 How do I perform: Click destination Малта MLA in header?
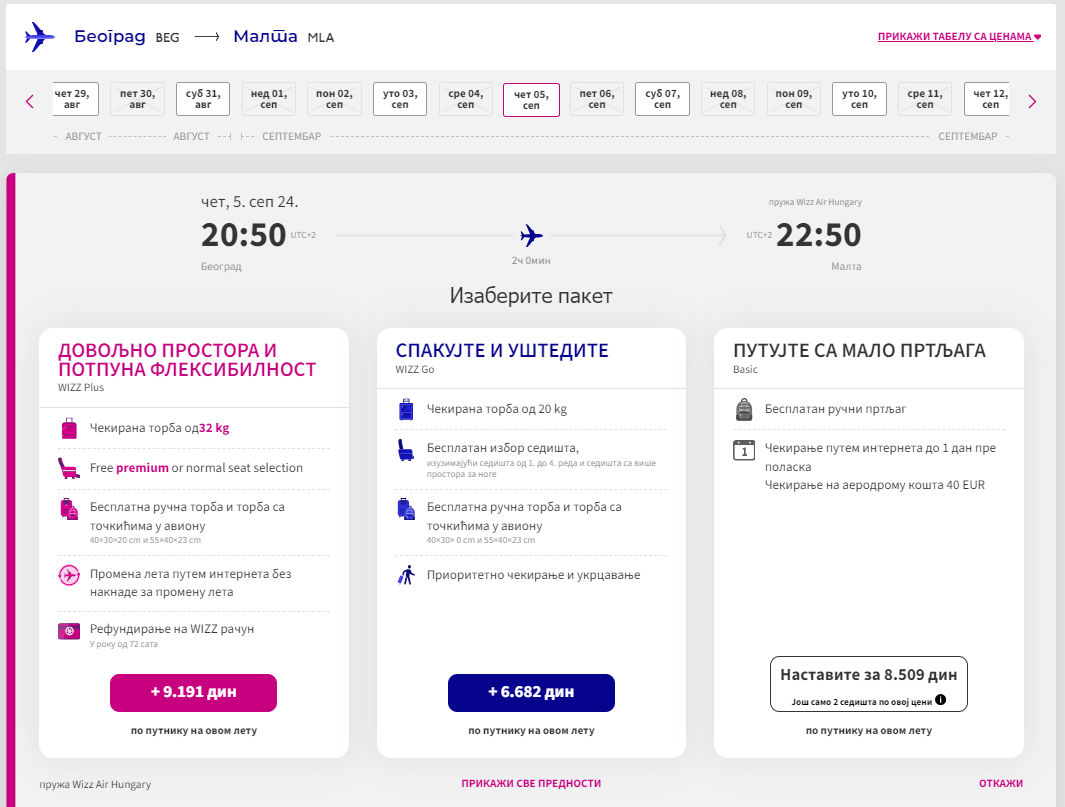coord(283,37)
